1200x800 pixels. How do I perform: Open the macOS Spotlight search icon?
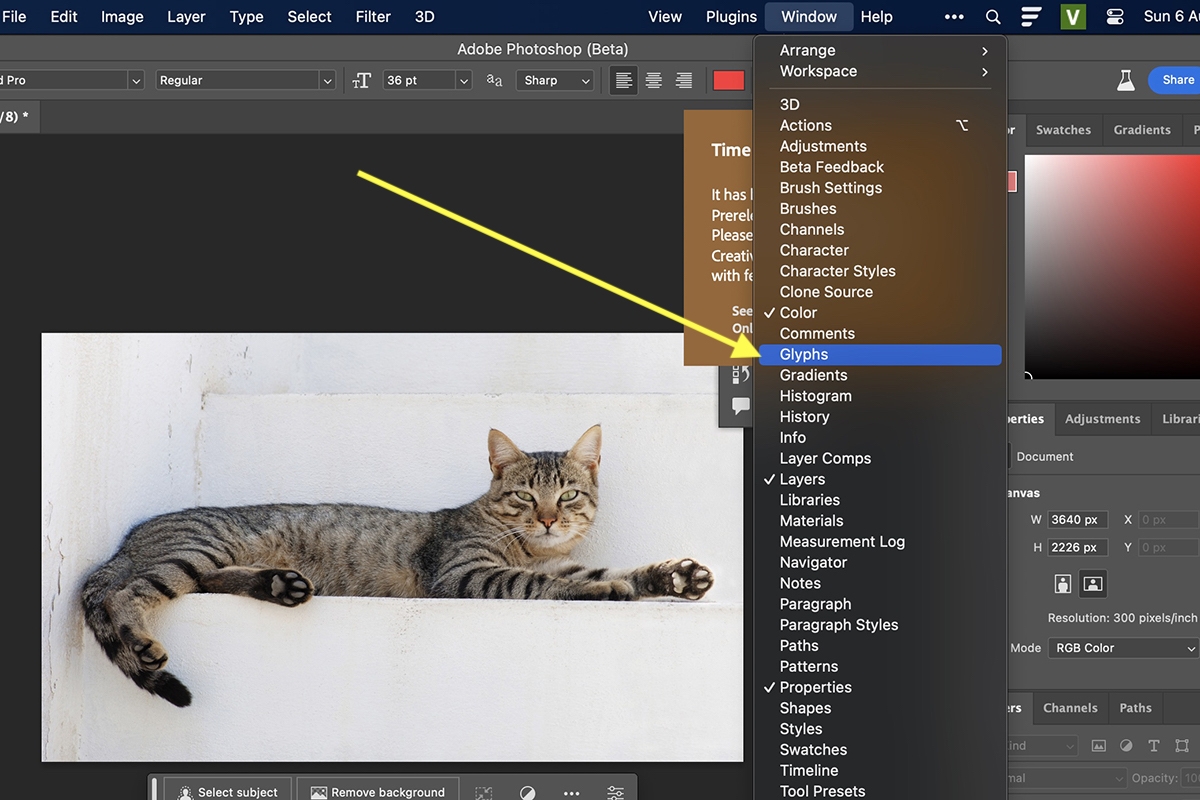(993, 17)
